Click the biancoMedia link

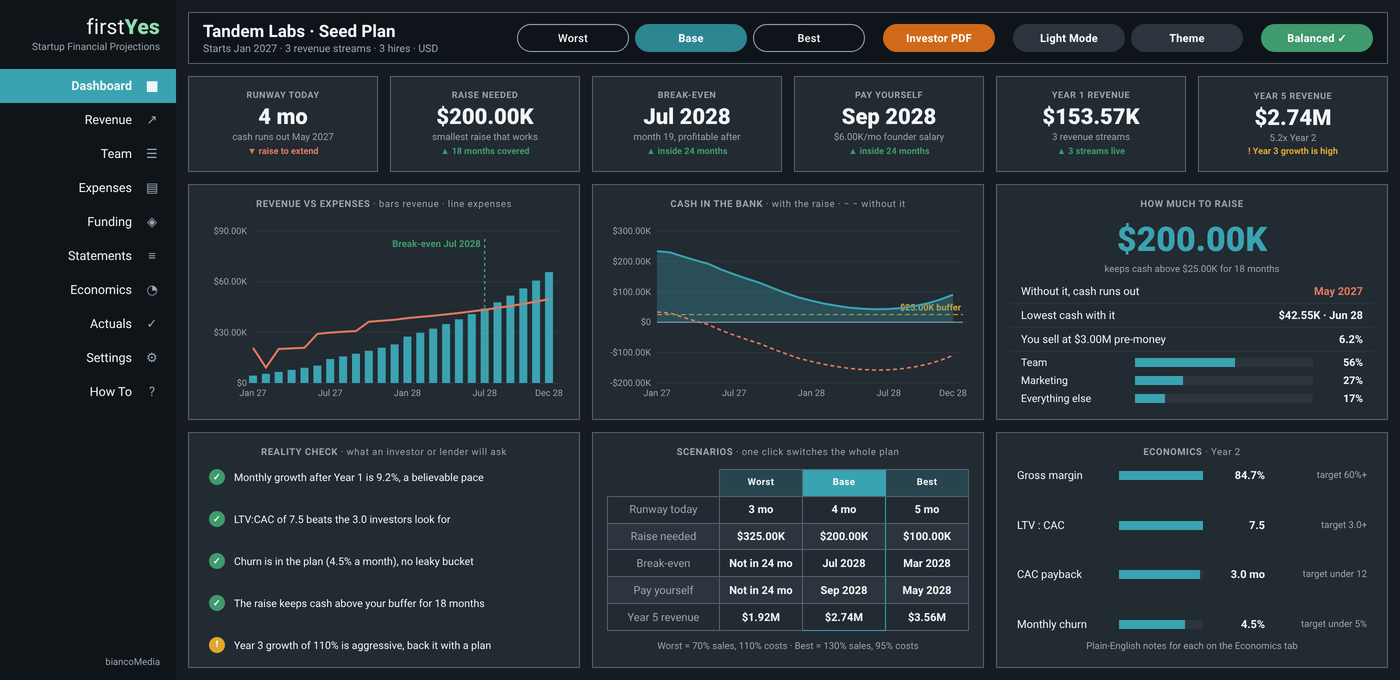(x=132, y=661)
